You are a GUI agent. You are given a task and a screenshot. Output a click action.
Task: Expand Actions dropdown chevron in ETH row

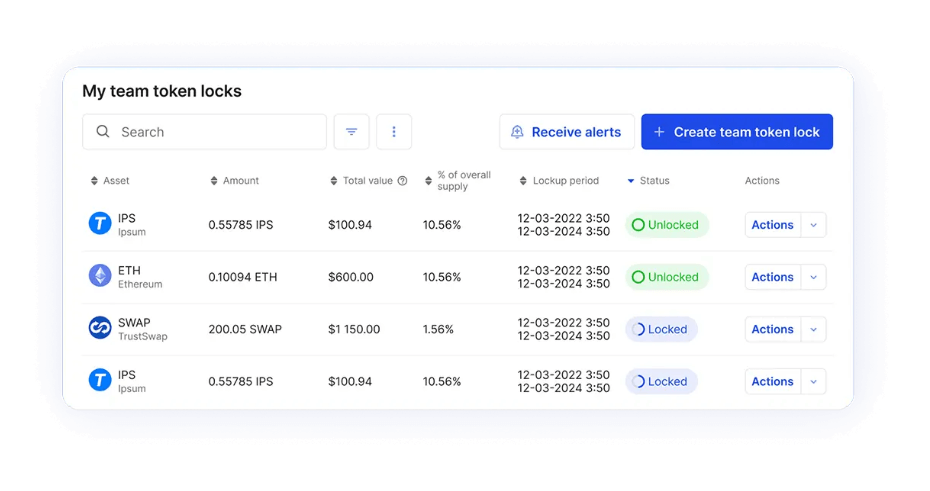tap(814, 277)
